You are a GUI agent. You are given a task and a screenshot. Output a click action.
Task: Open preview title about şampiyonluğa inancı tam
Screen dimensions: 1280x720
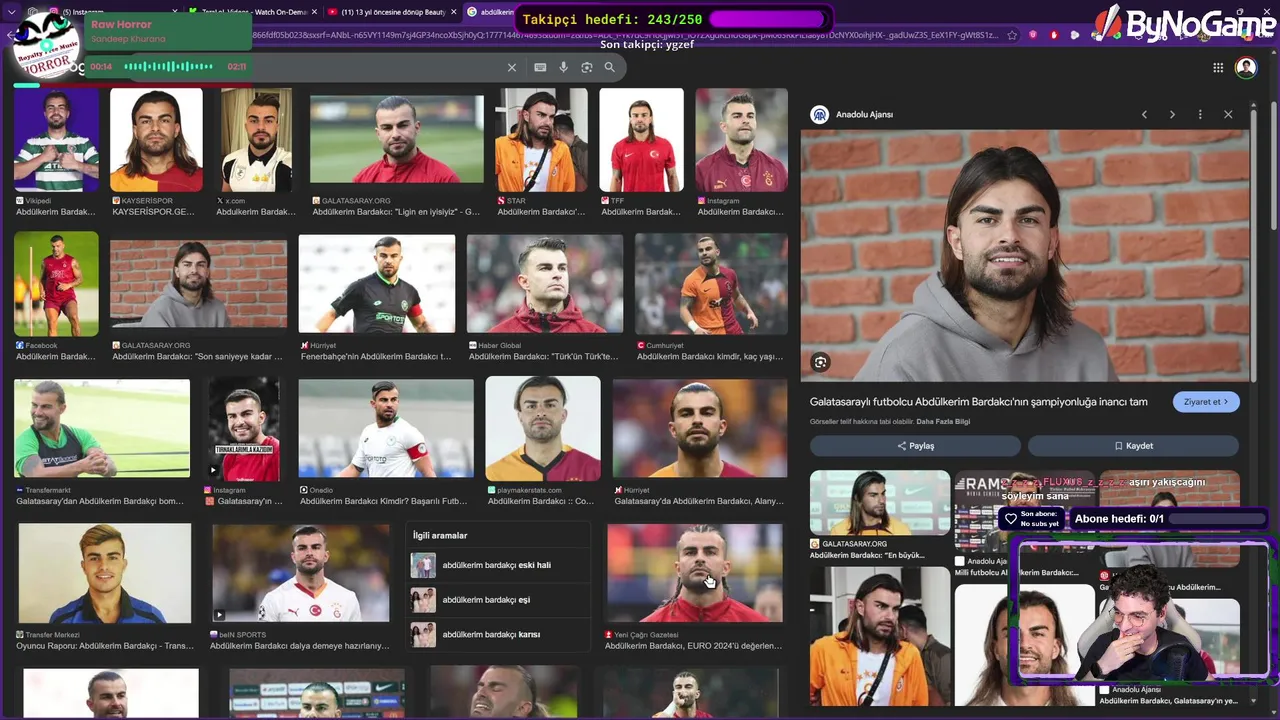[979, 402]
